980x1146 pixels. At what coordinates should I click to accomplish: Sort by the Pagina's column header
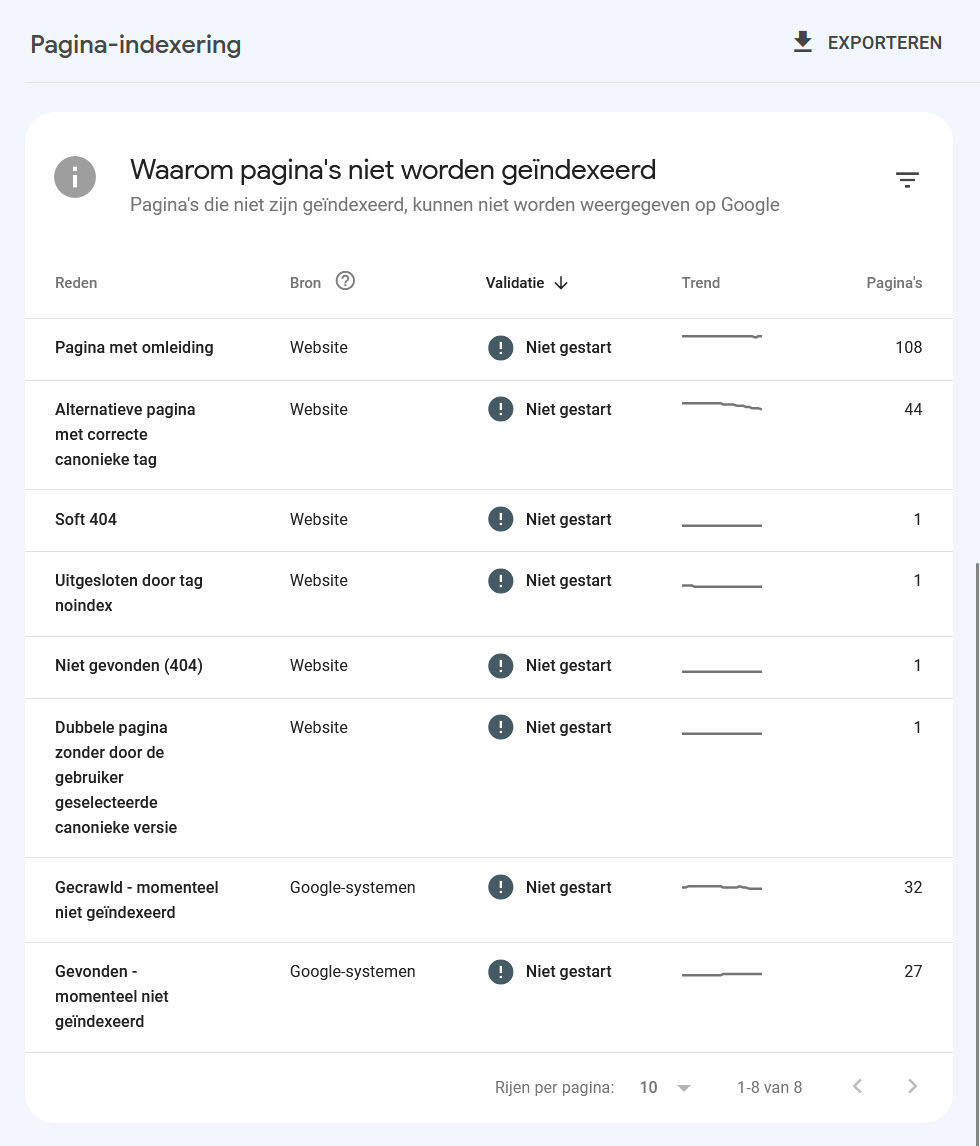pyautogui.click(x=894, y=283)
